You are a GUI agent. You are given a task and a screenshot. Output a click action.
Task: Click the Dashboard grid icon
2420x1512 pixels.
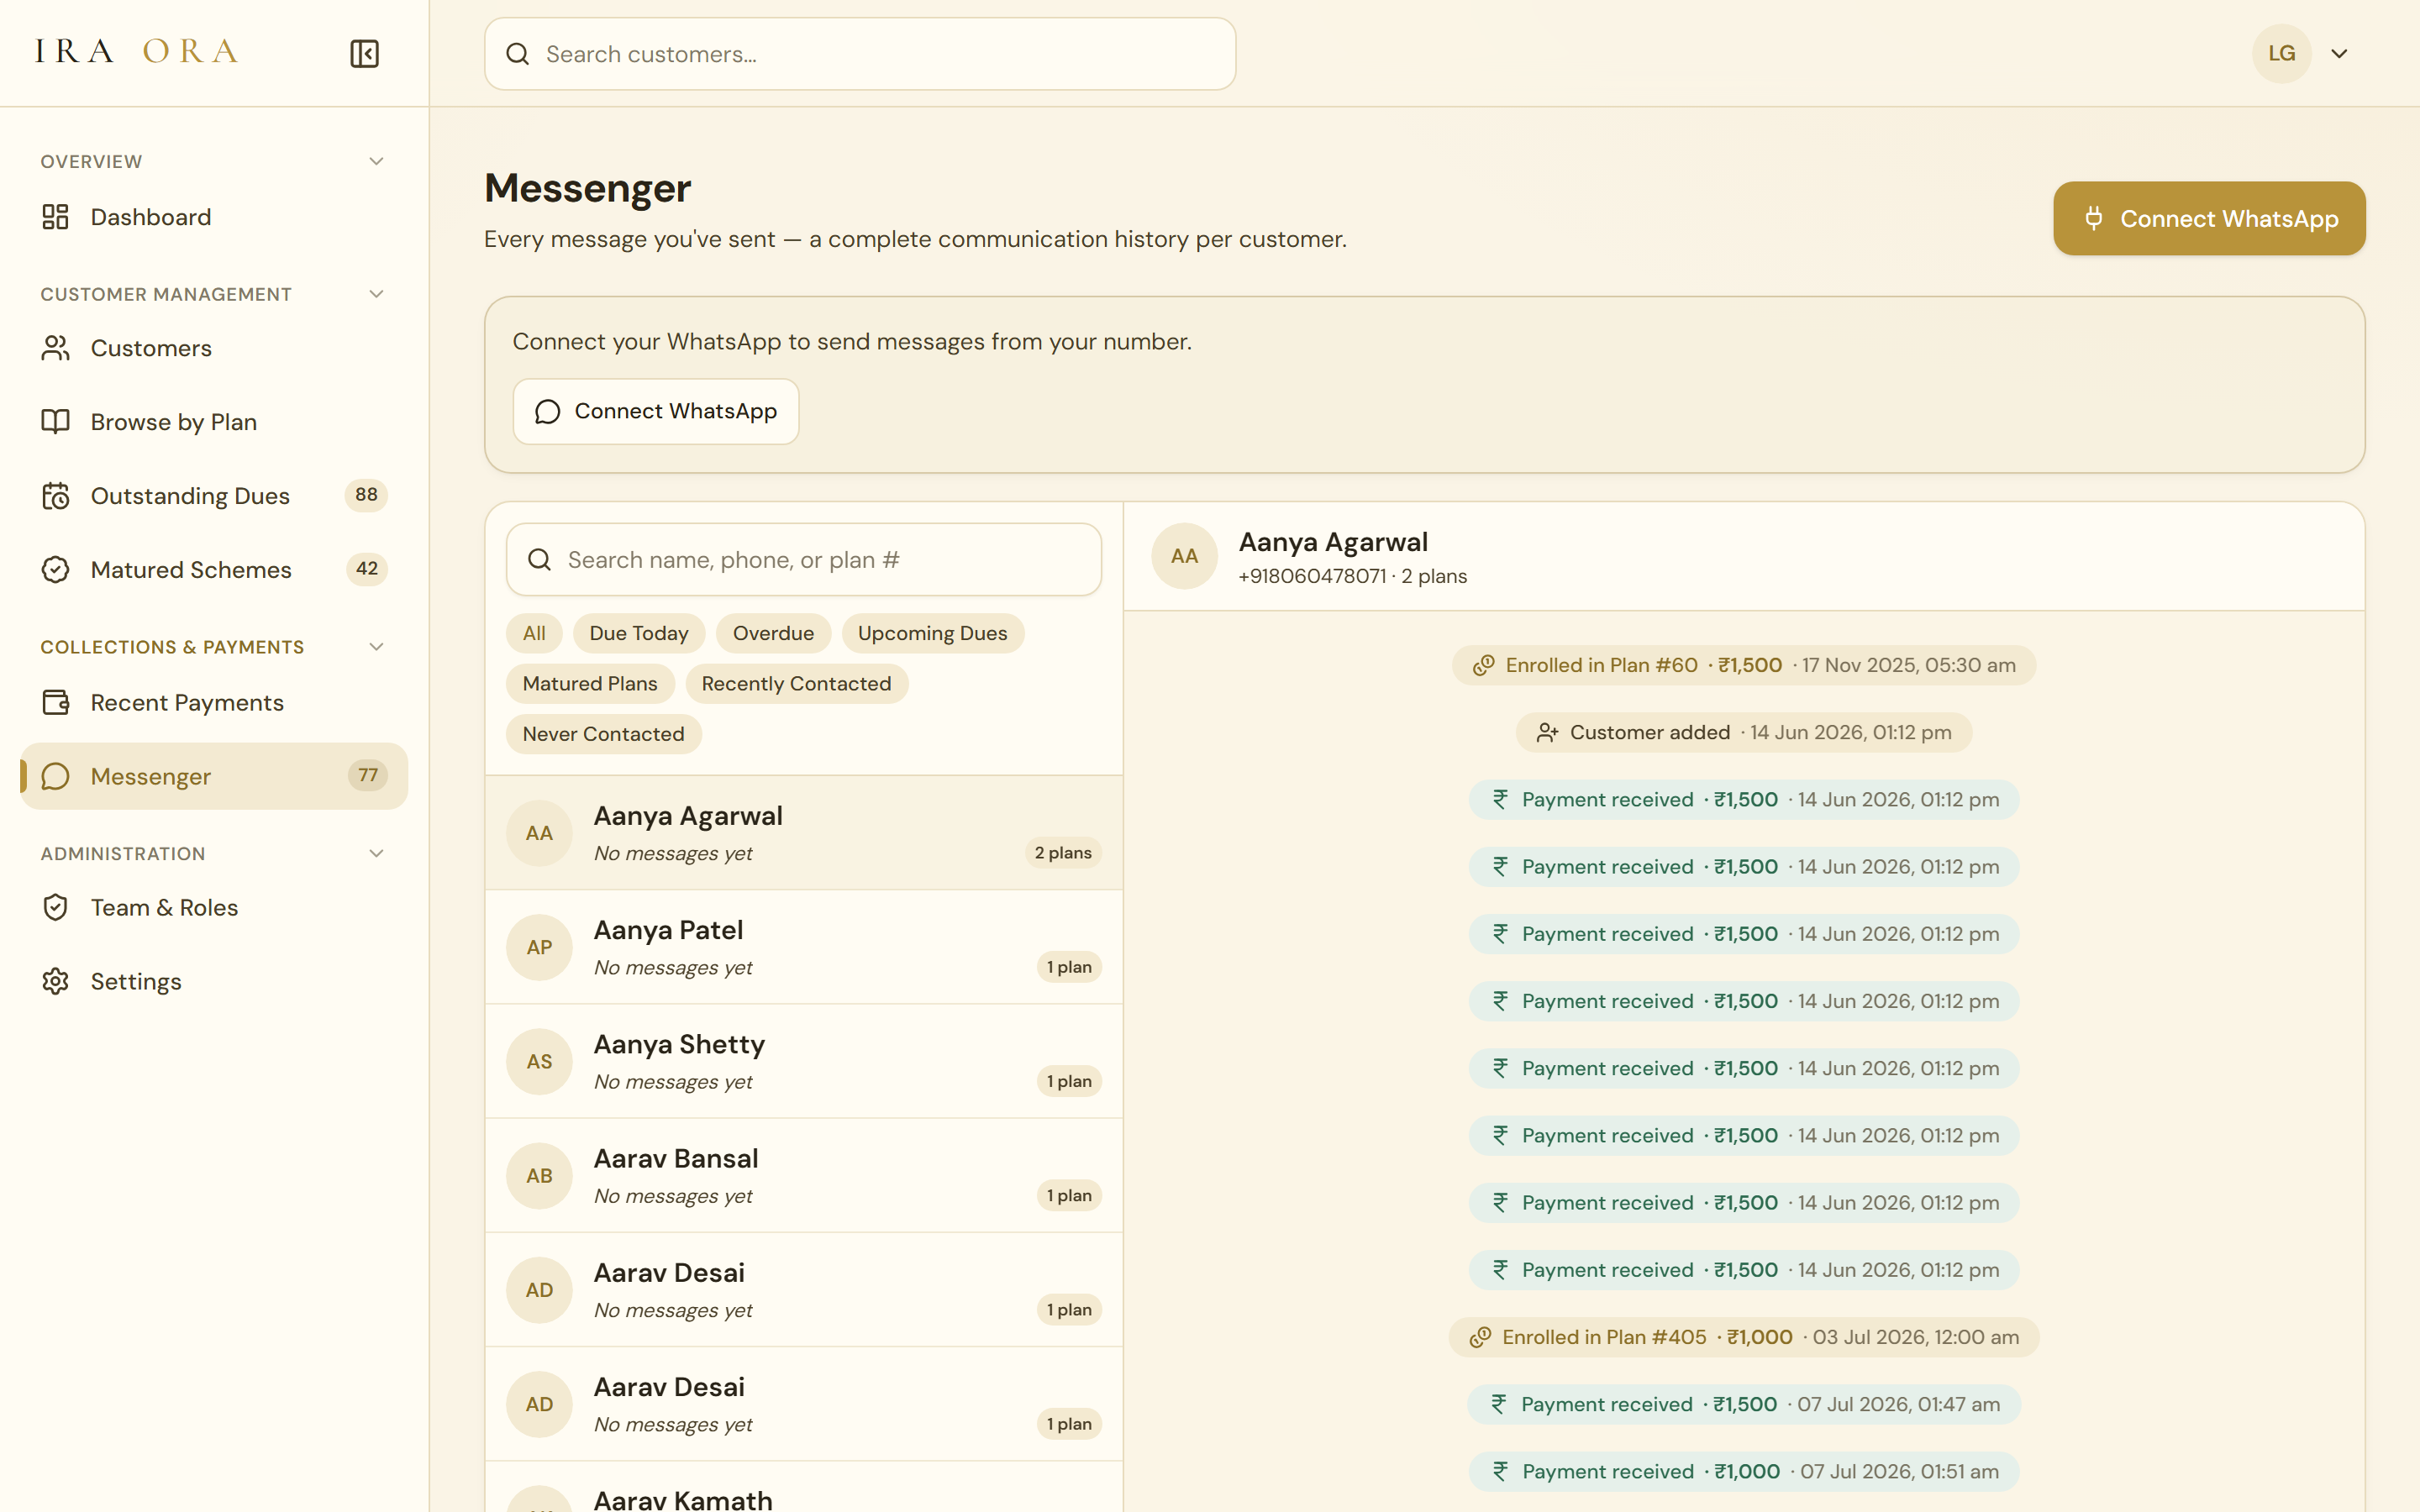click(x=55, y=217)
